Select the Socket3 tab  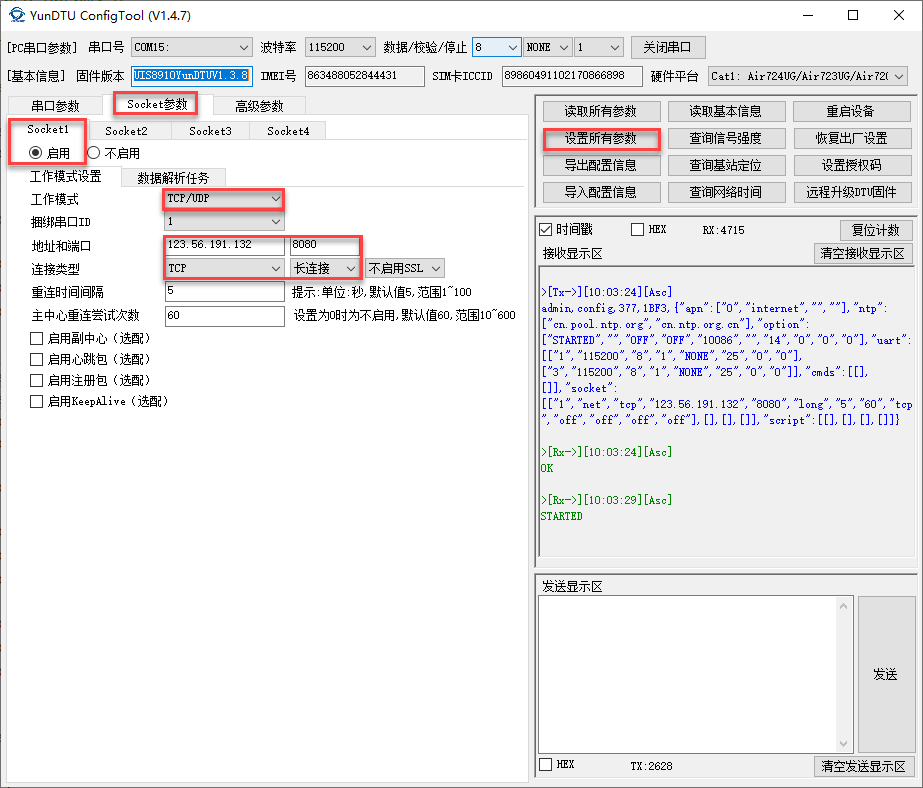[x=210, y=131]
